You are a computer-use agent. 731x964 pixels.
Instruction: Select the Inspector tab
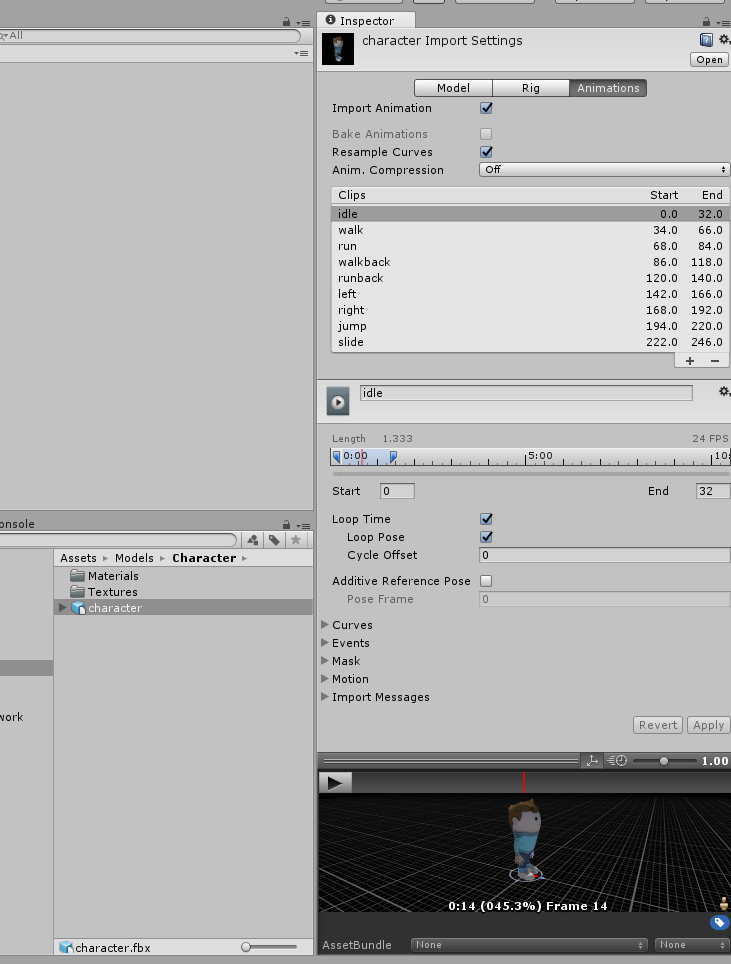coord(367,21)
